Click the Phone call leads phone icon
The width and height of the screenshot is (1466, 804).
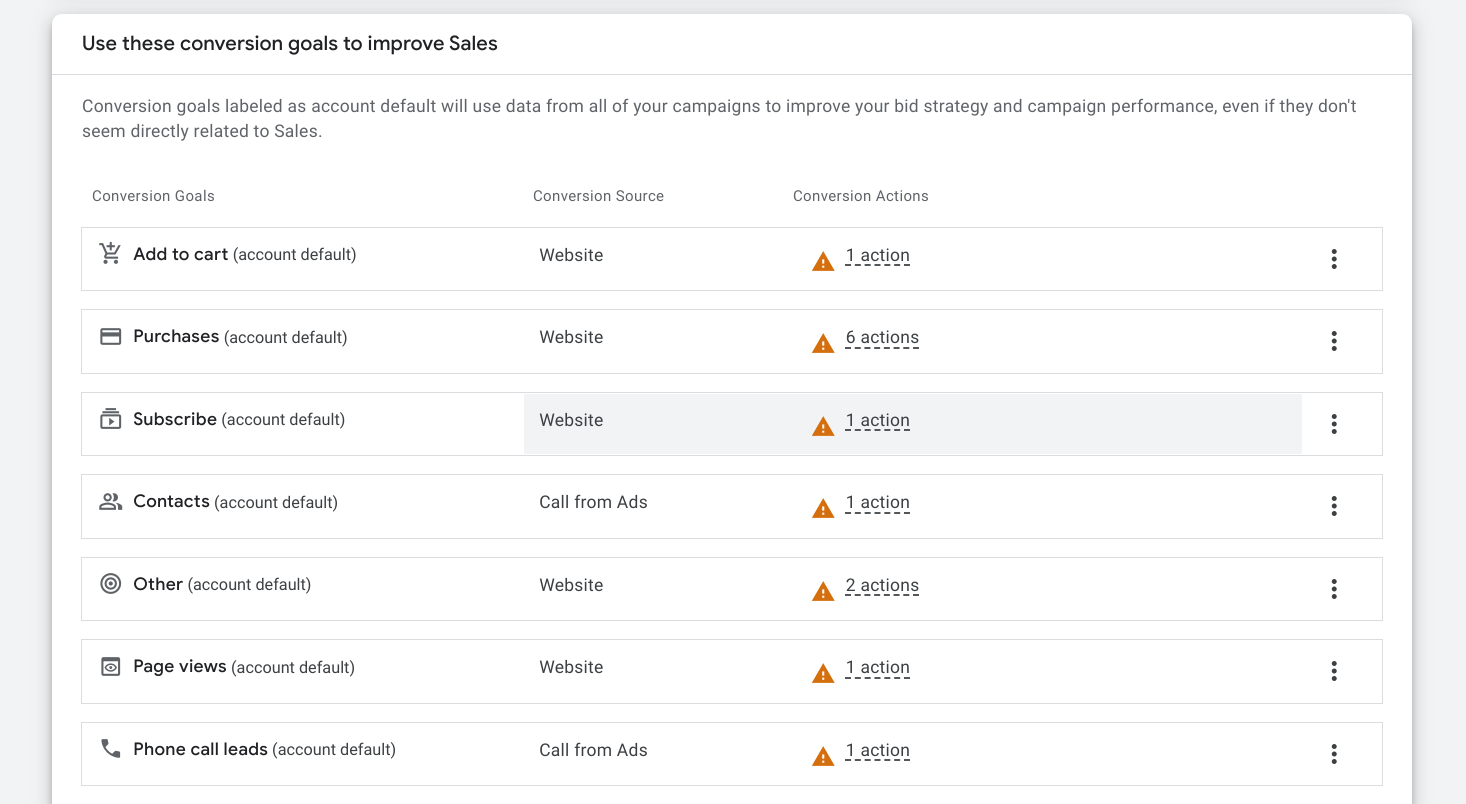click(x=110, y=749)
